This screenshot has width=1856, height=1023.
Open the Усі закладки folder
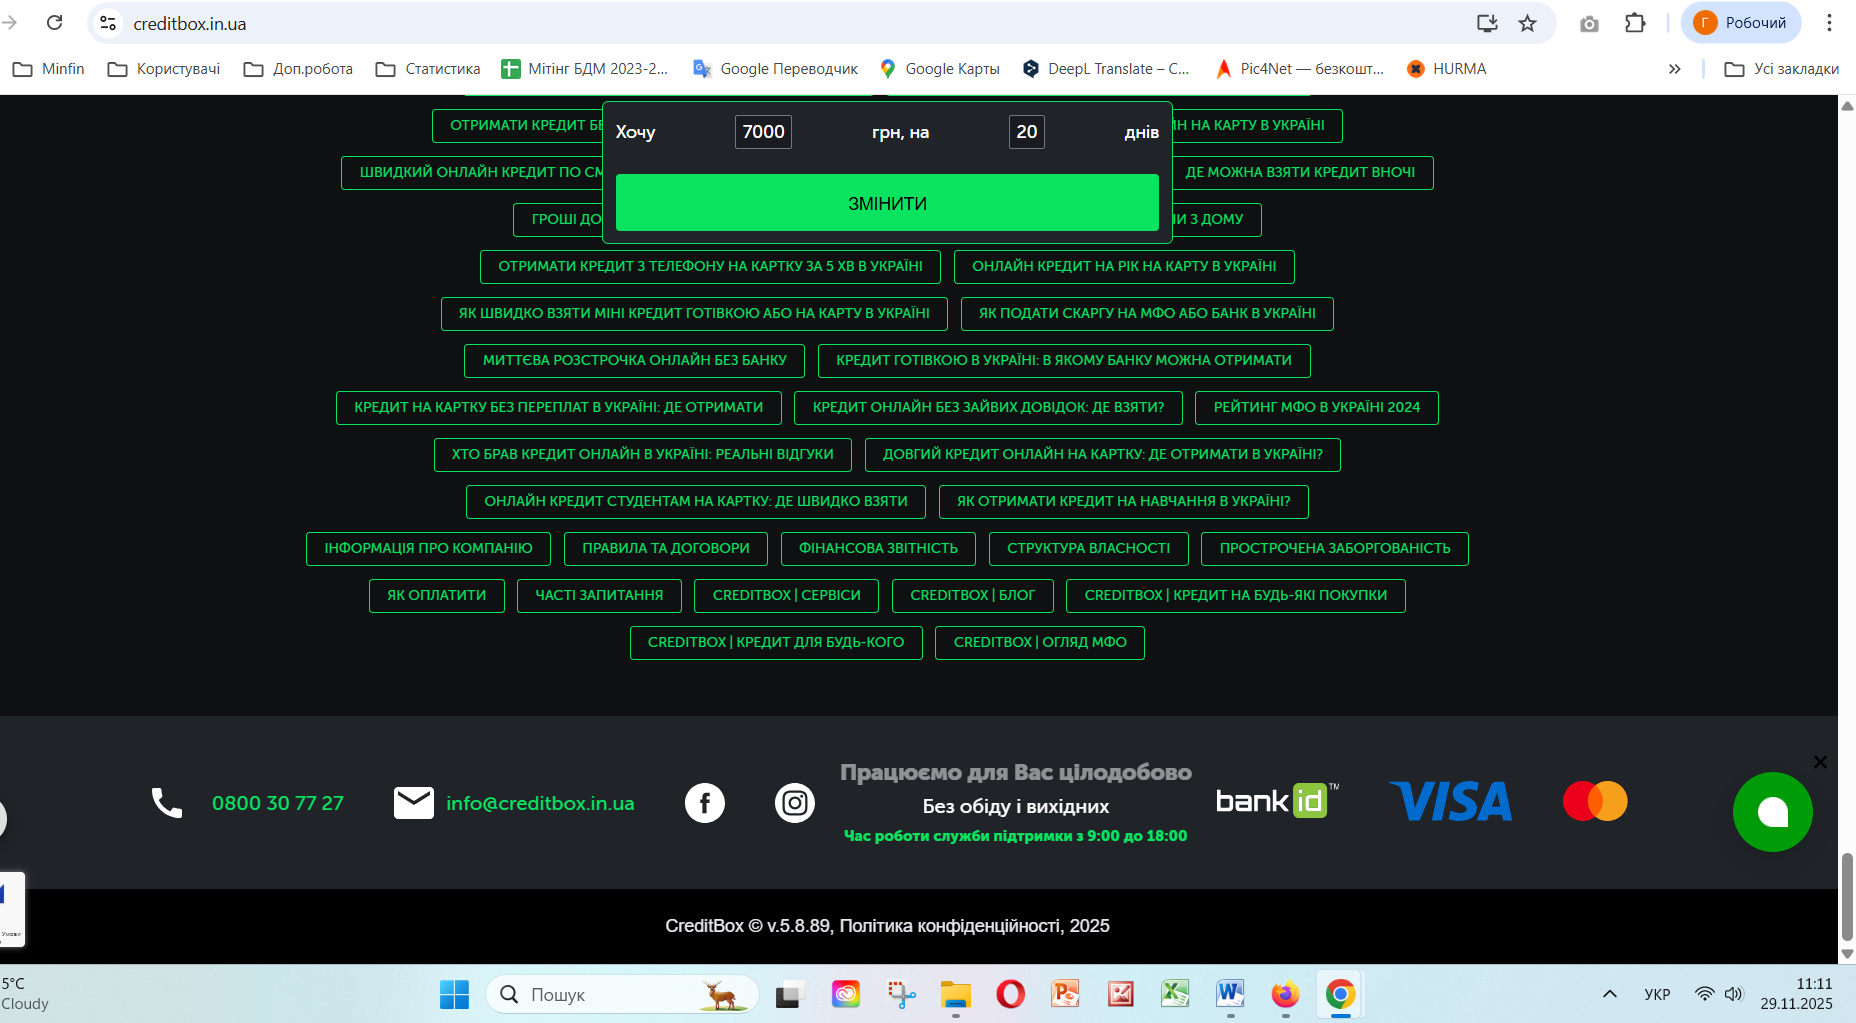(x=1782, y=69)
